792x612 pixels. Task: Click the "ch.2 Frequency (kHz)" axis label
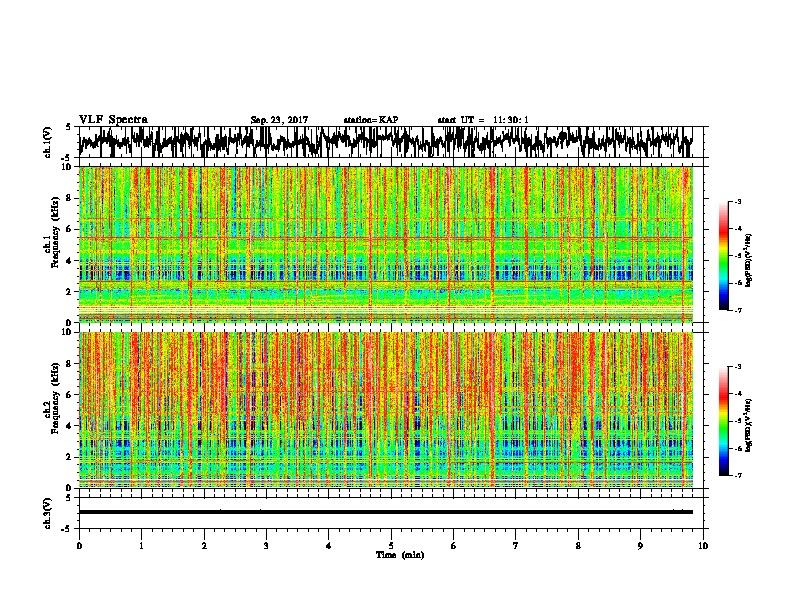coord(52,398)
